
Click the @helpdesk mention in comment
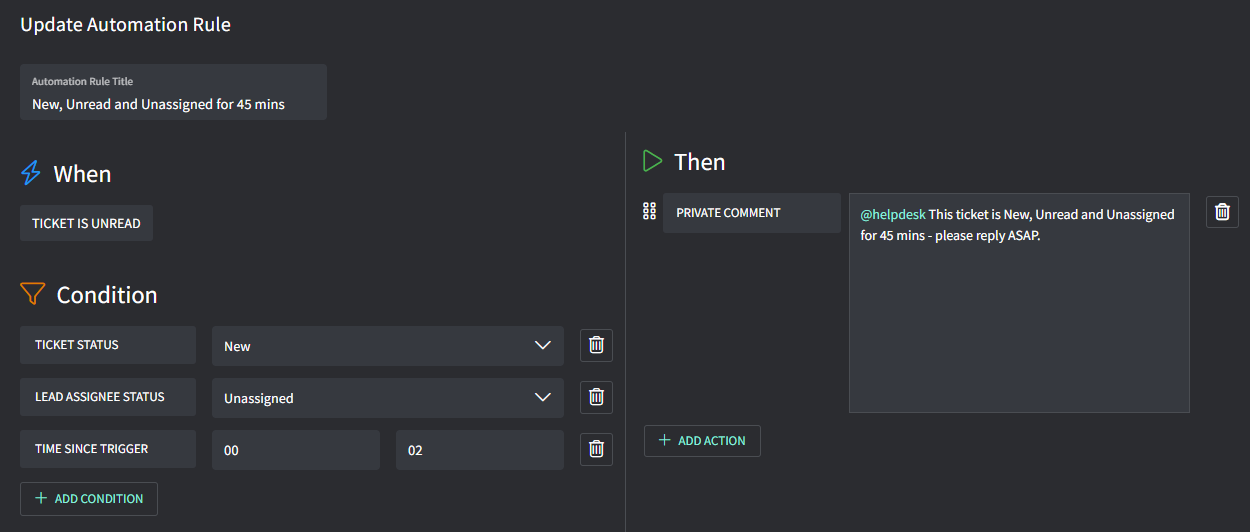pos(893,214)
